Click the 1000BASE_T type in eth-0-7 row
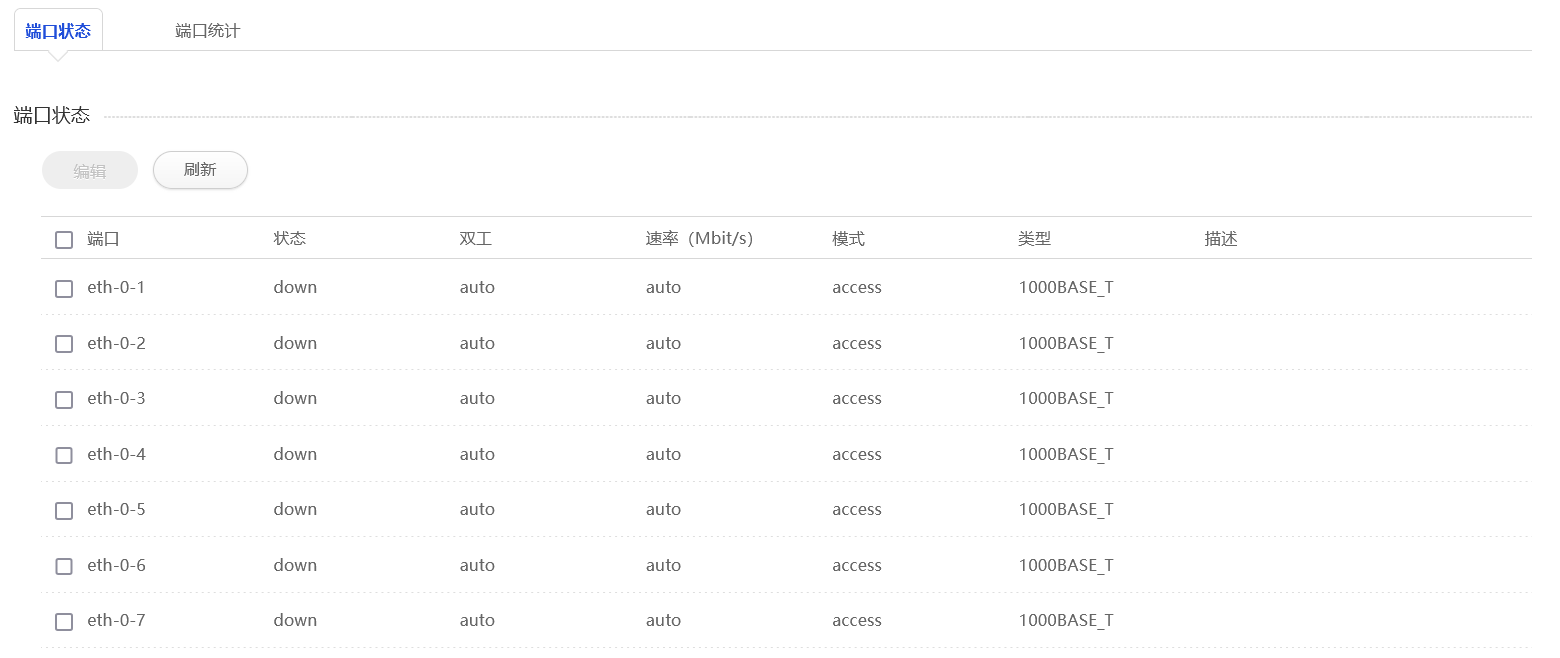The width and height of the screenshot is (1560, 658). click(1066, 620)
